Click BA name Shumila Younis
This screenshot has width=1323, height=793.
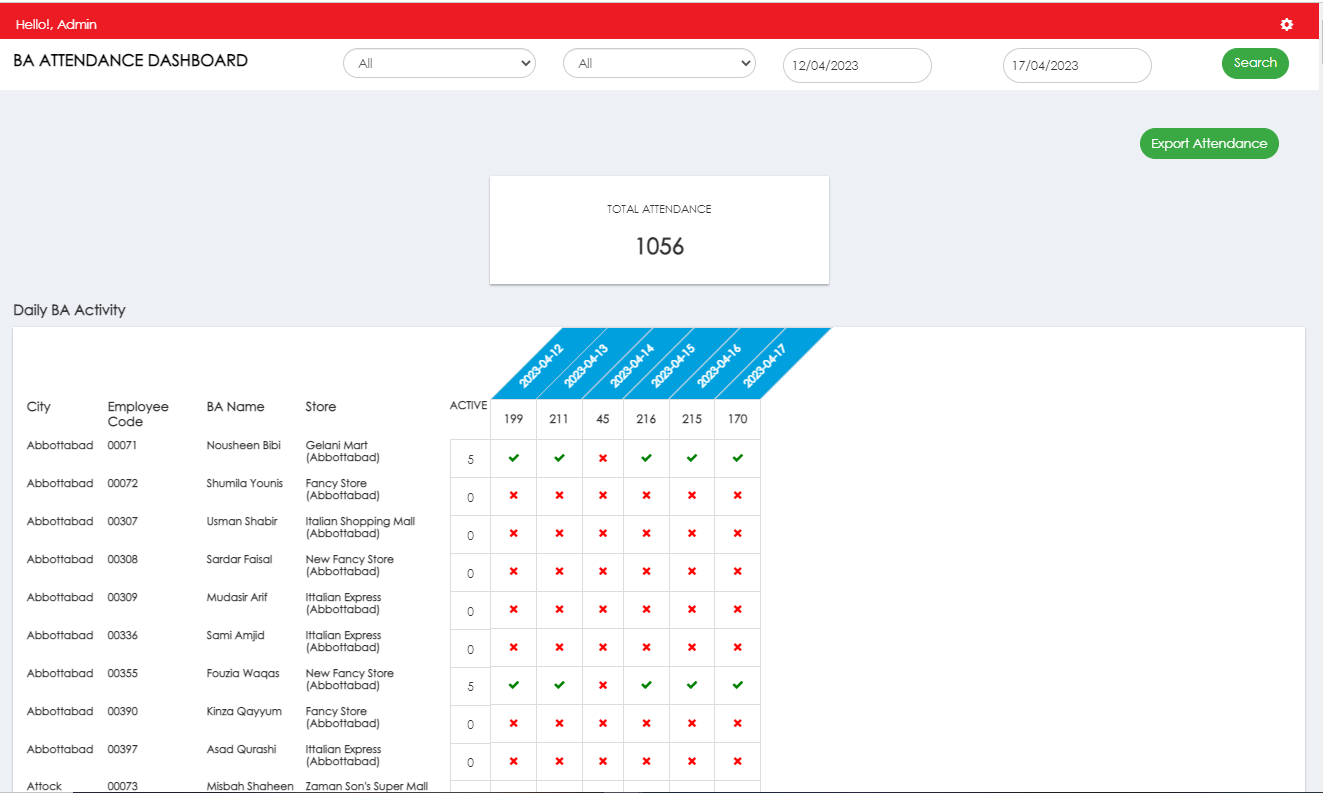[244, 484]
